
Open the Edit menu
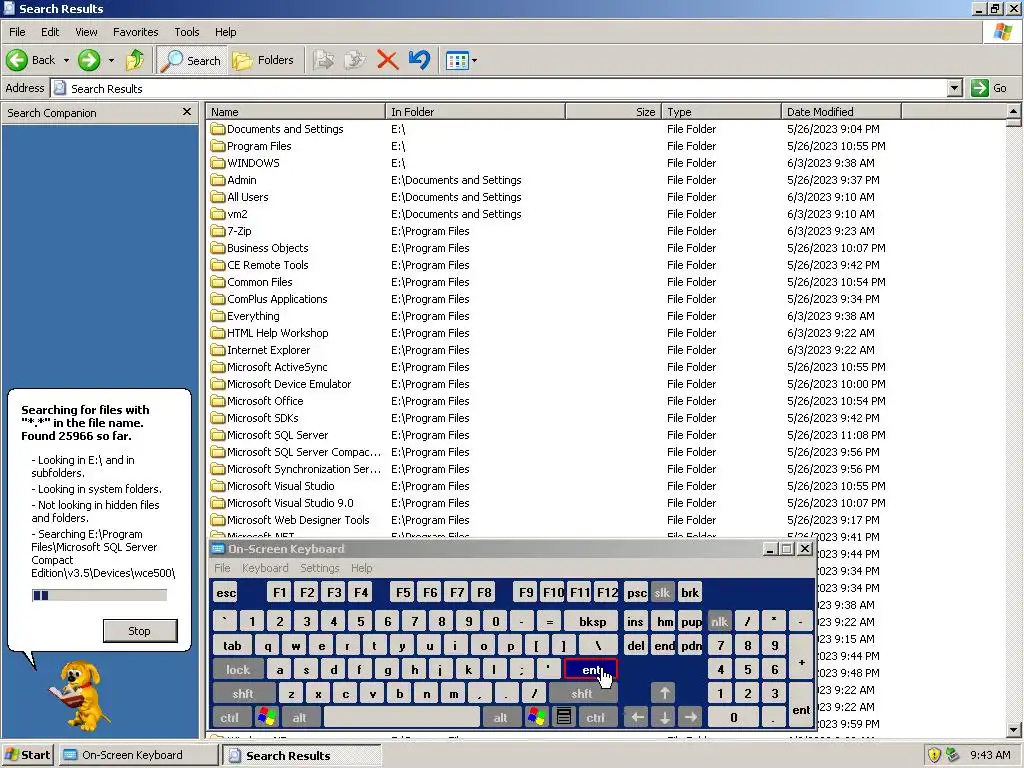point(50,32)
